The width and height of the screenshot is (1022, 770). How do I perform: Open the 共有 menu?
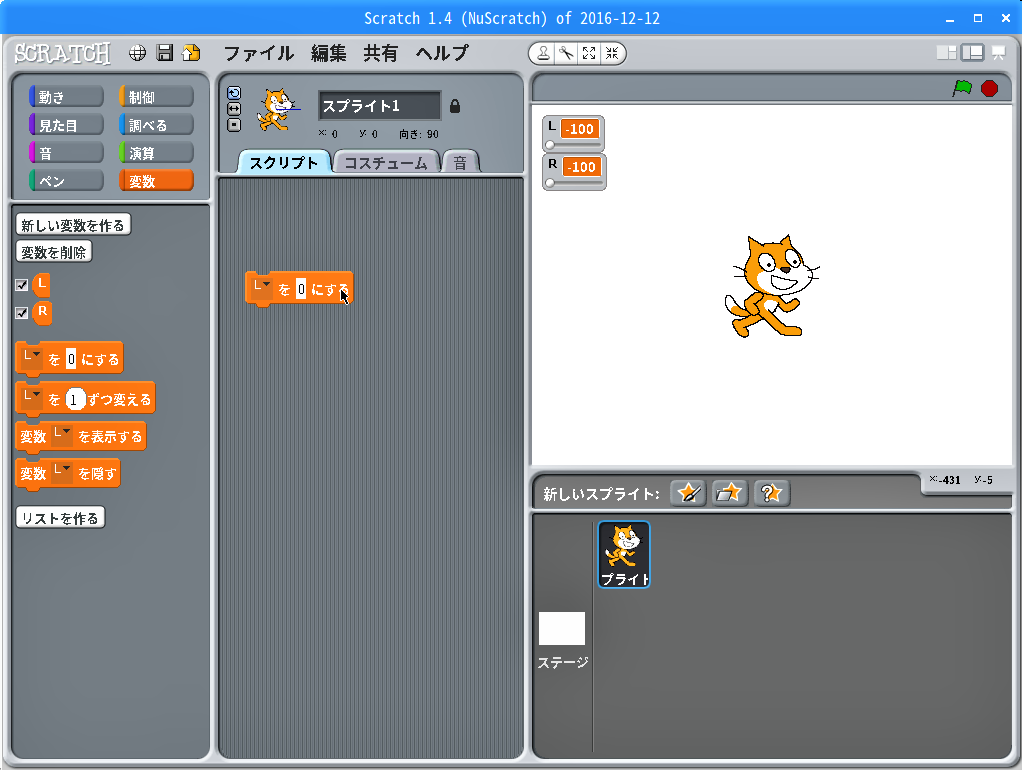(x=381, y=53)
